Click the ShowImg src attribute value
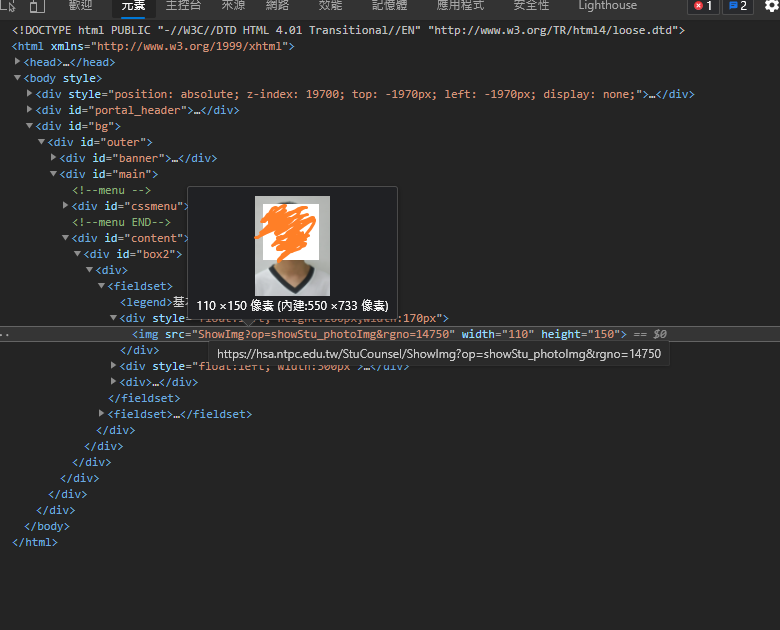 click(326, 334)
